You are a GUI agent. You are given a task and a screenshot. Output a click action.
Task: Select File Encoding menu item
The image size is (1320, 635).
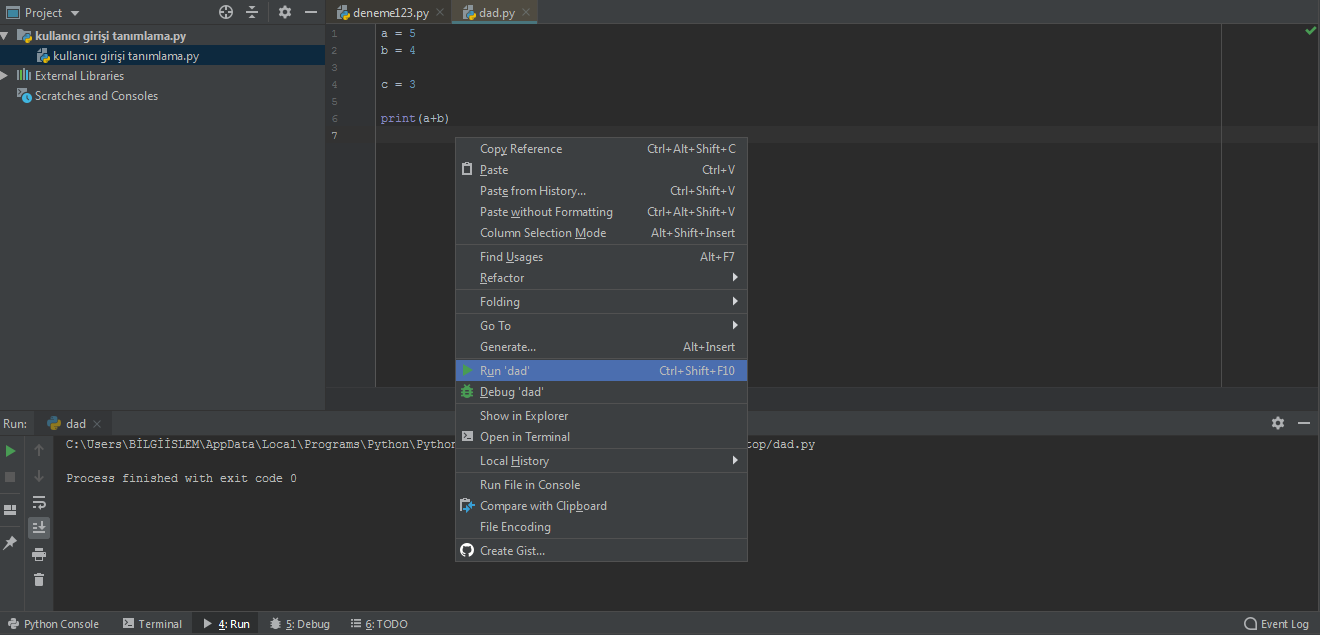pyautogui.click(x=601, y=527)
